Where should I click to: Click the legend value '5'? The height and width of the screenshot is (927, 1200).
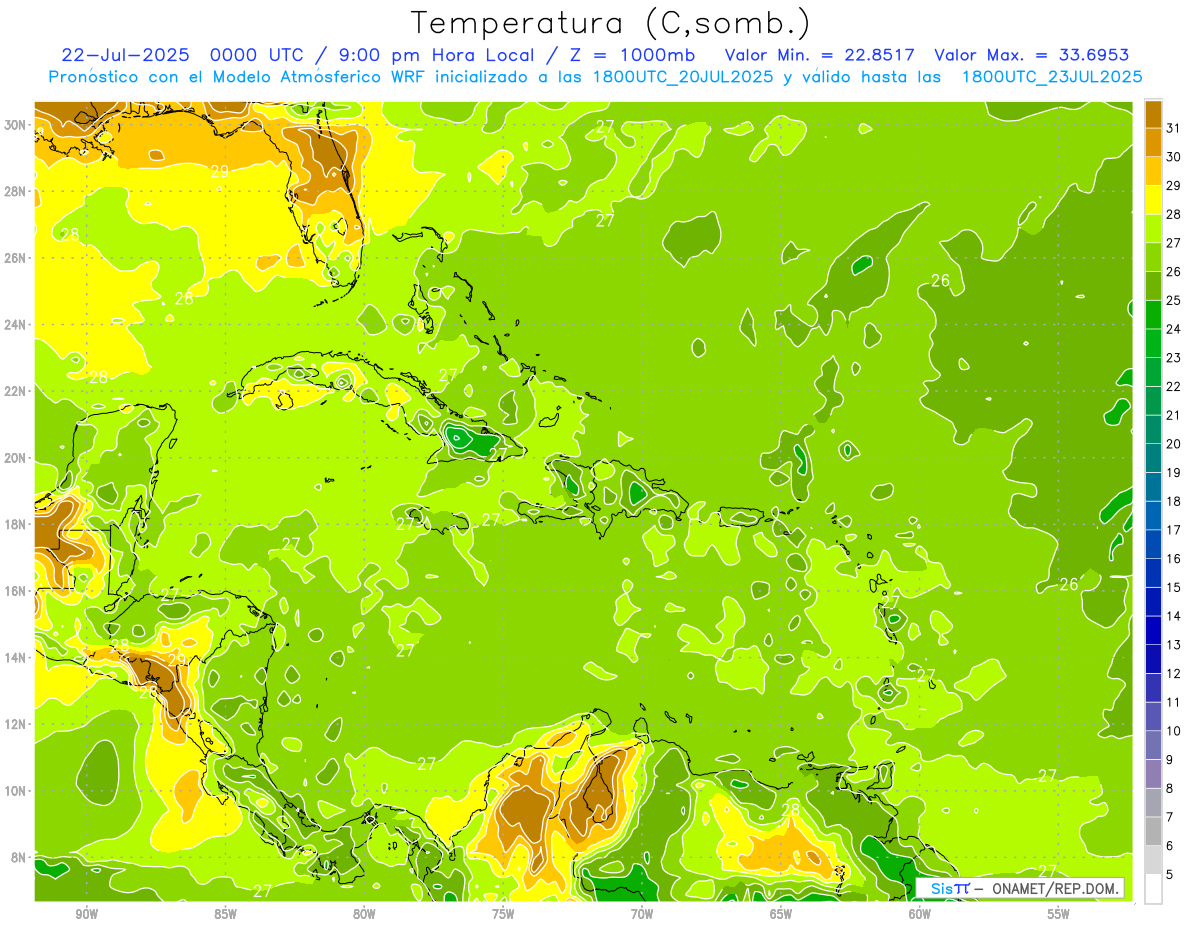pos(1170,875)
